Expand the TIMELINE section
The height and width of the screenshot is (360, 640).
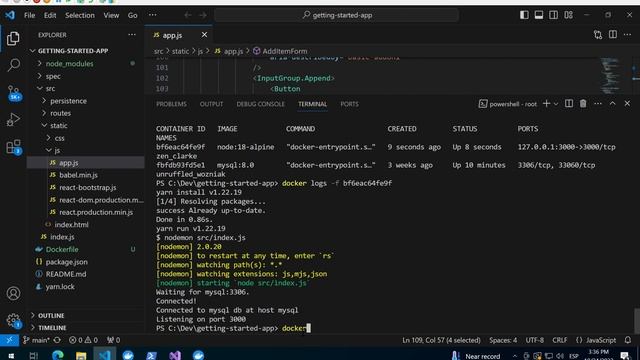(x=52, y=328)
